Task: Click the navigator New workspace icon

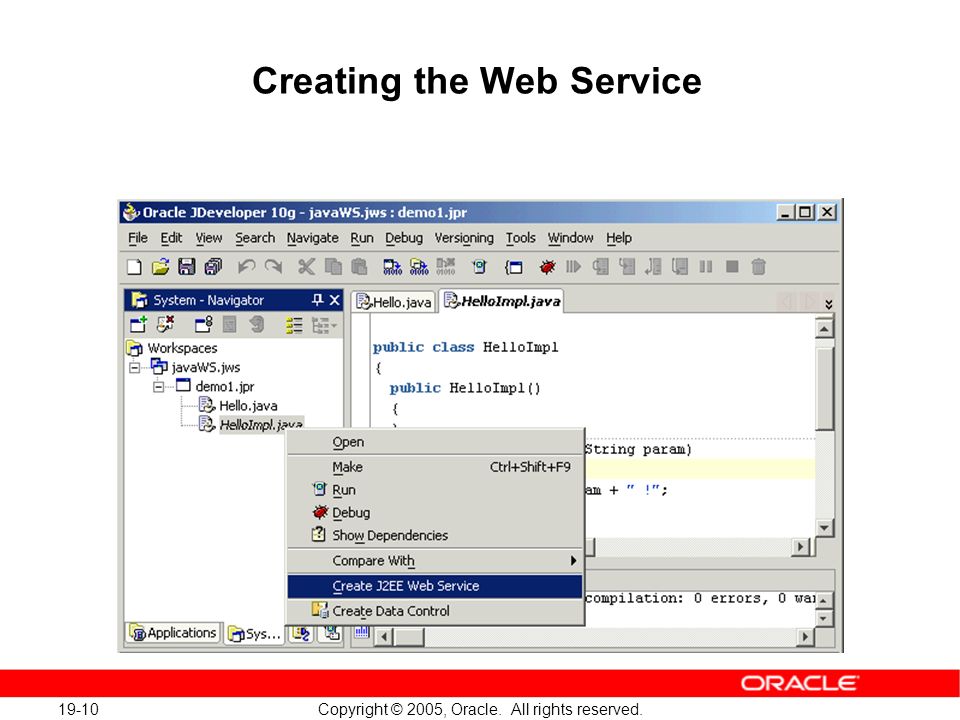Action: (x=138, y=324)
